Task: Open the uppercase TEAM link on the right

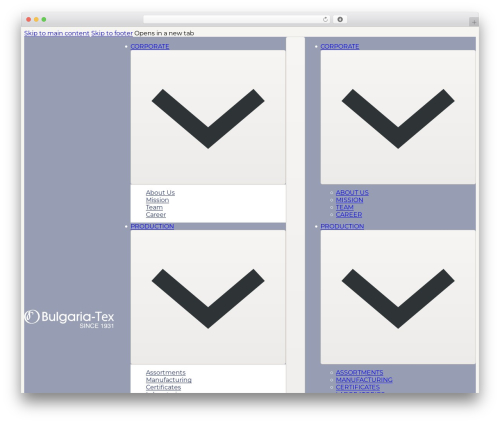Action: (x=345, y=207)
